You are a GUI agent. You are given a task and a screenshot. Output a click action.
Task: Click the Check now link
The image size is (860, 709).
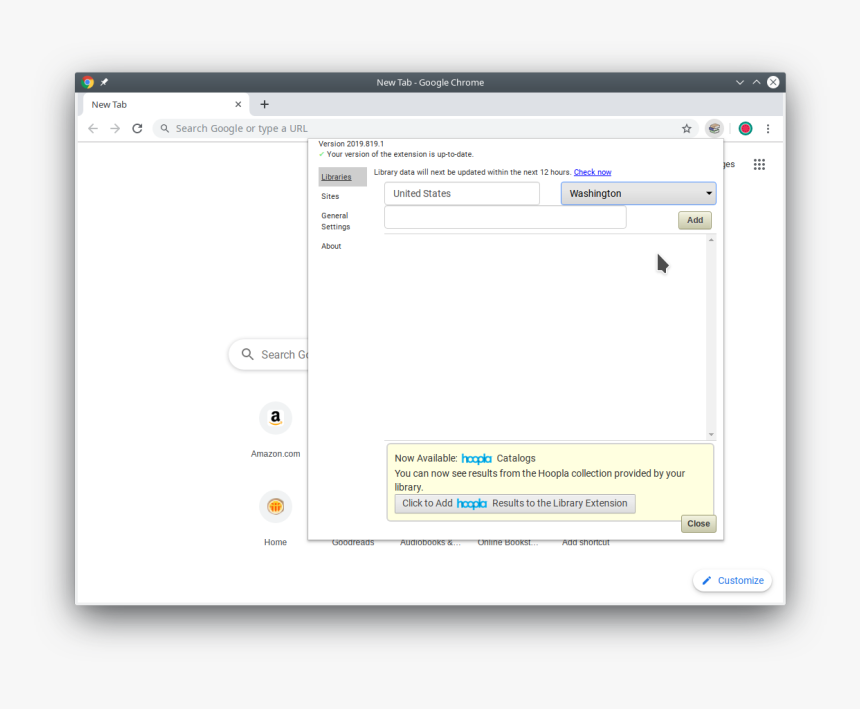tap(592, 172)
